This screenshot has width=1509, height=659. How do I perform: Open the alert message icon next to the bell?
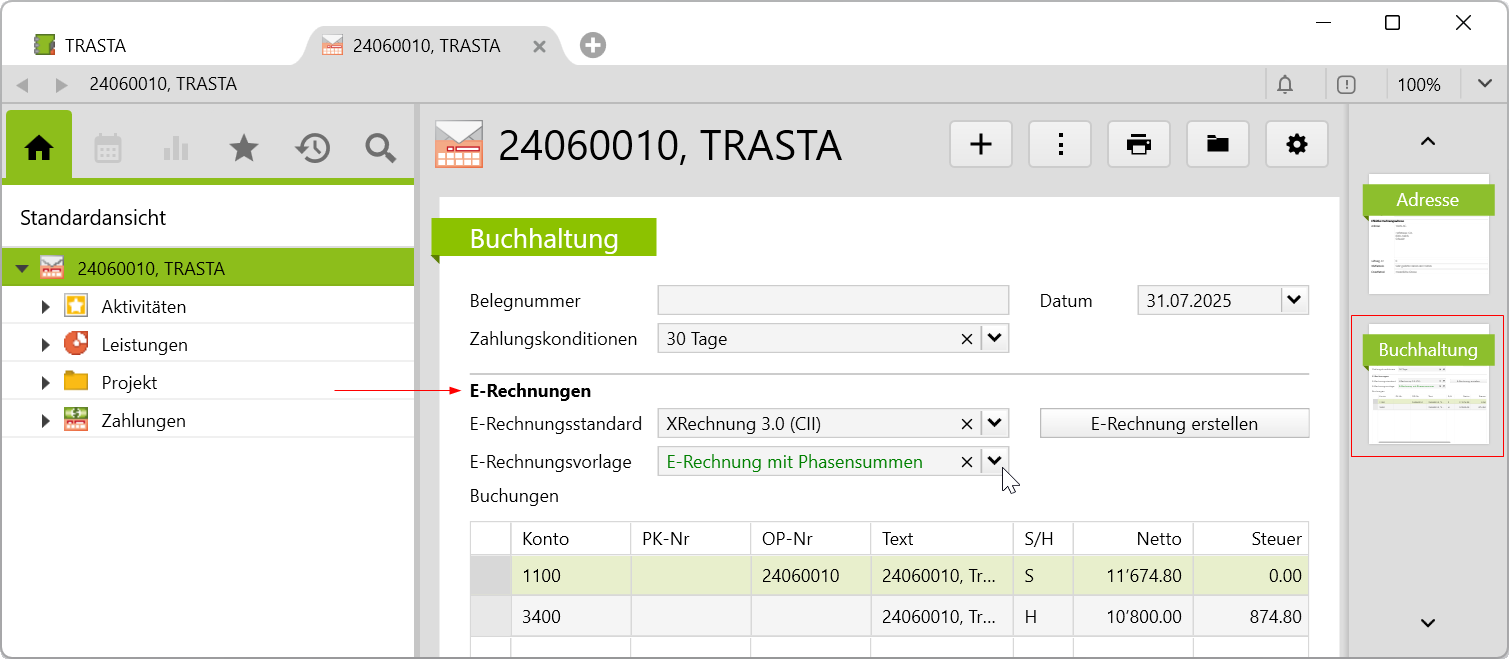(x=1346, y=84)
